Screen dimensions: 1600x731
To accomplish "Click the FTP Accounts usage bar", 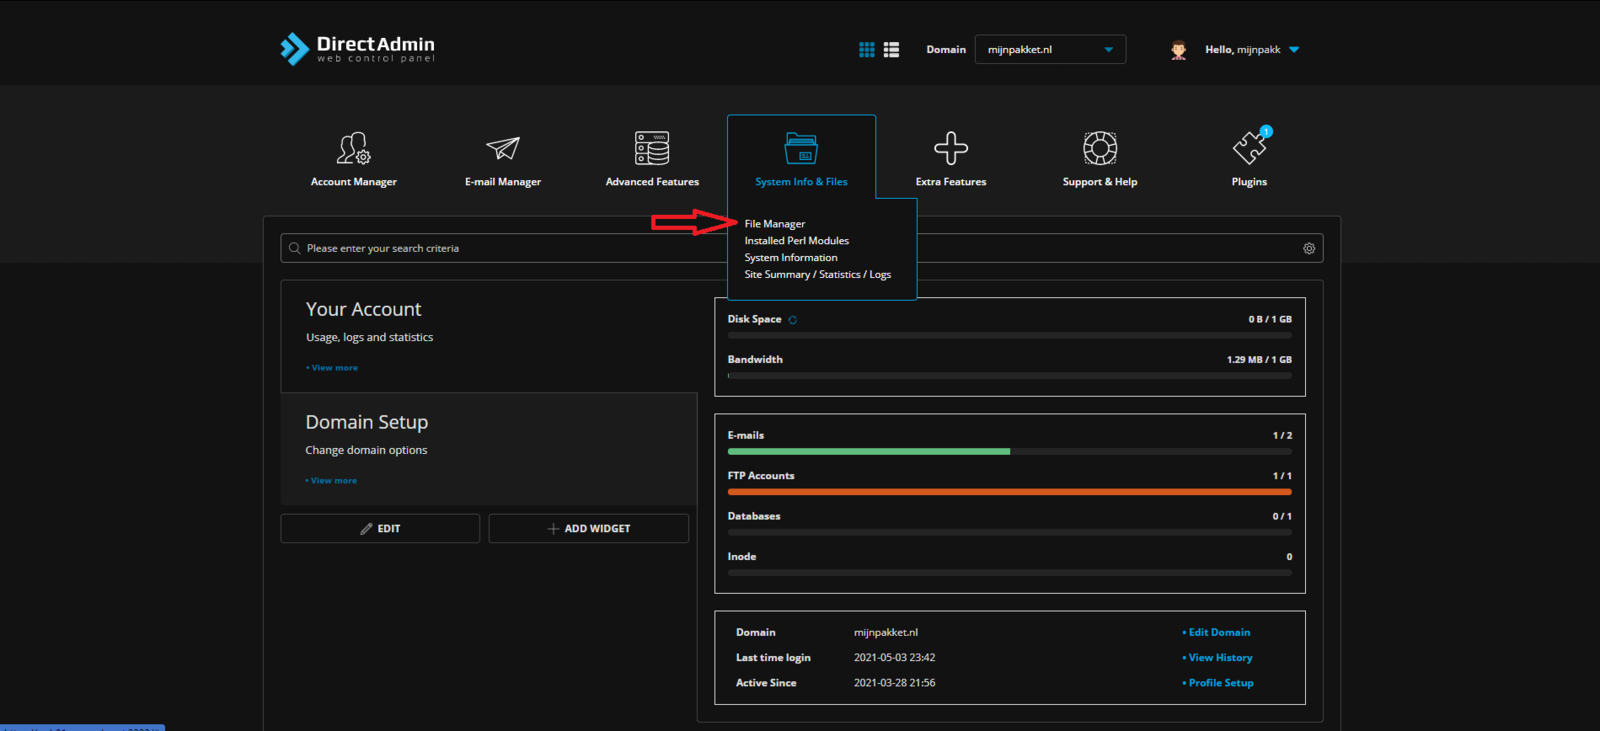I will (1010, 492).
